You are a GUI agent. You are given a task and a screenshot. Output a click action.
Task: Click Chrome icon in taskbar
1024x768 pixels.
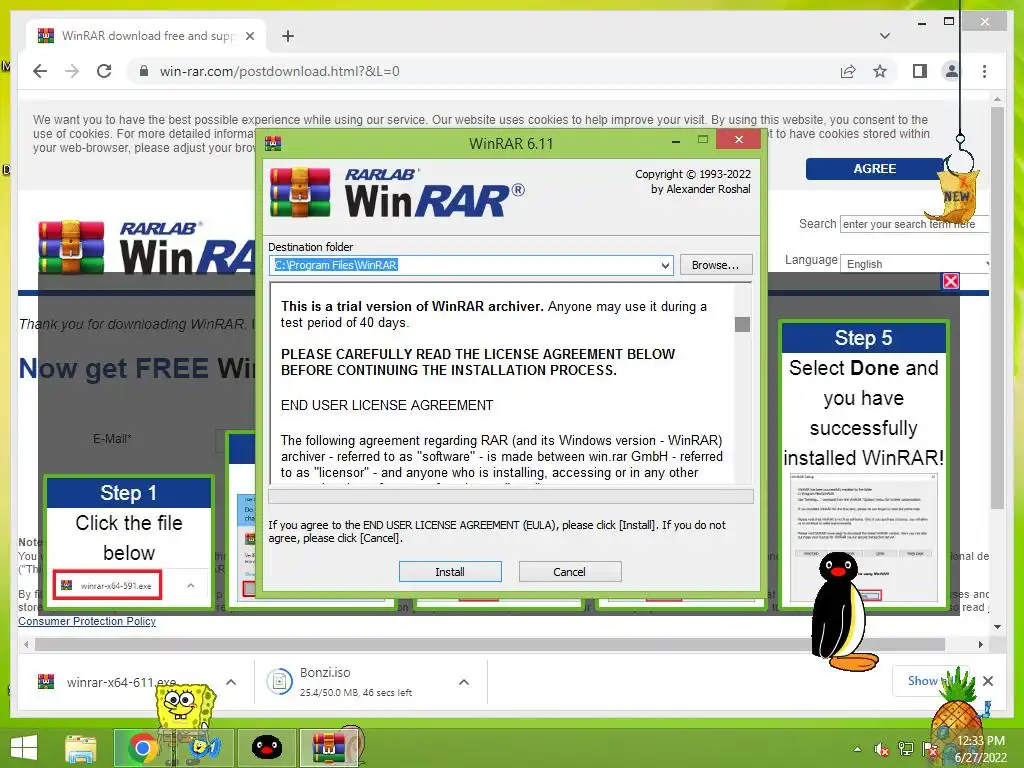(143, 748)
